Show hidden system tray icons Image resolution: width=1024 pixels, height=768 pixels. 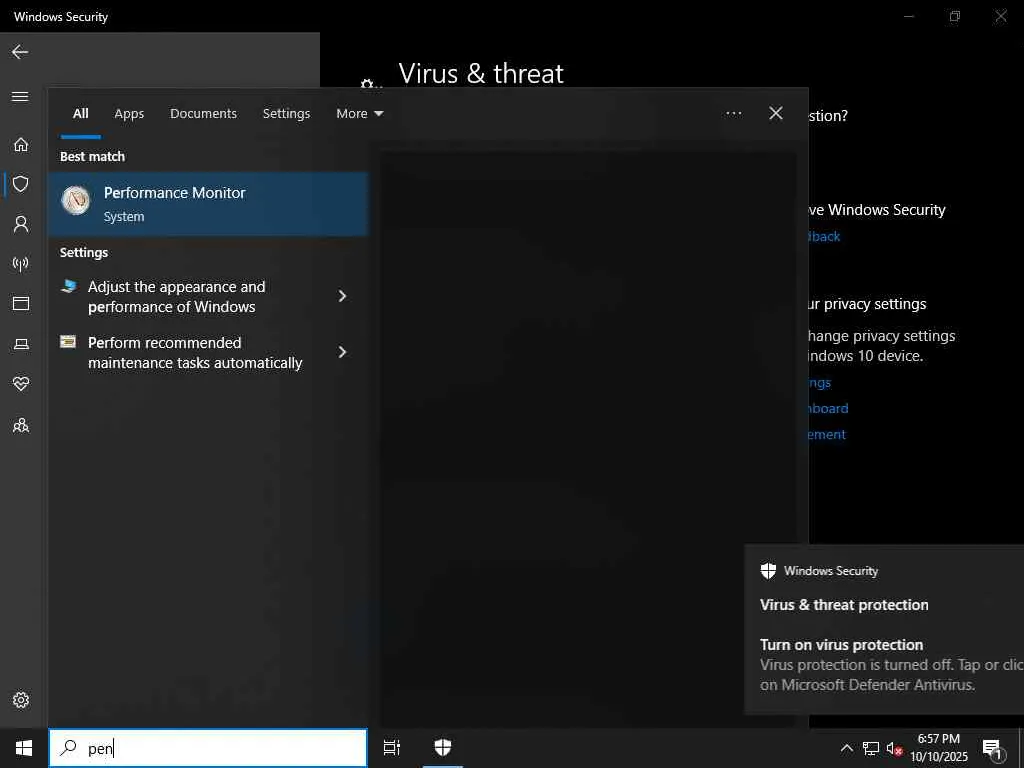click(846, 748)
